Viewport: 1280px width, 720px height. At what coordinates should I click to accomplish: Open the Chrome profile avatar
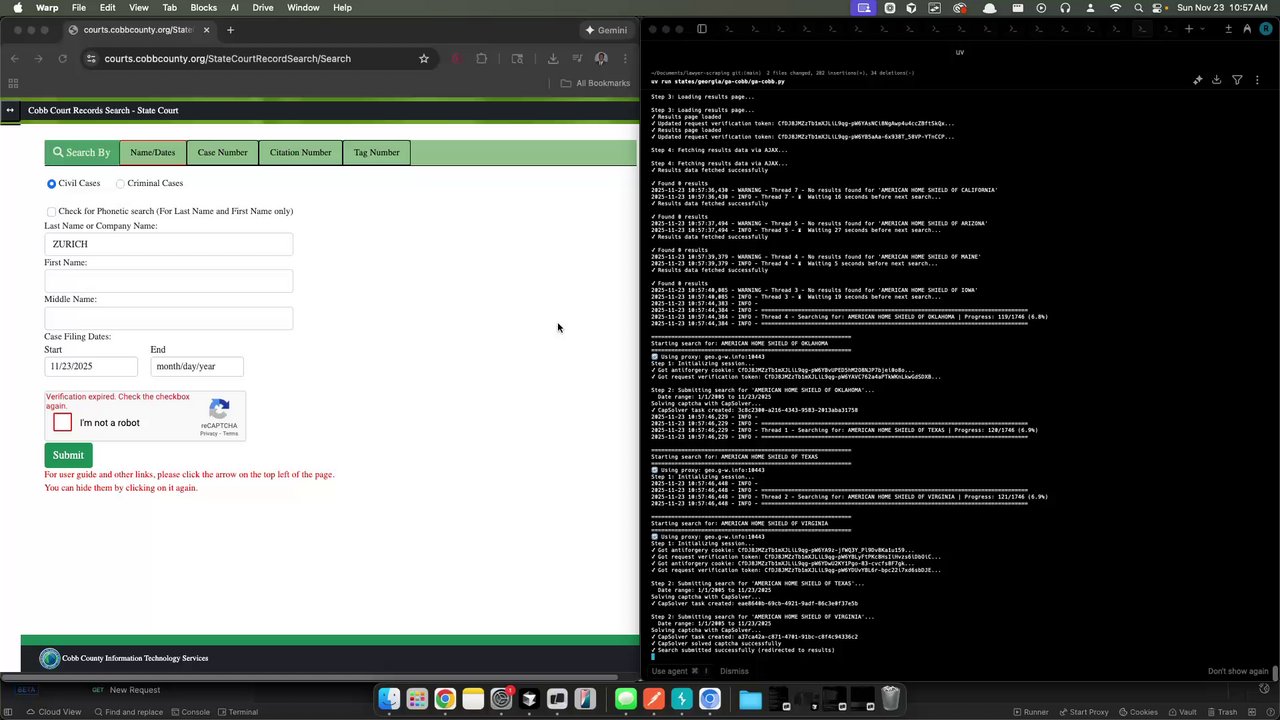point(601,59)
